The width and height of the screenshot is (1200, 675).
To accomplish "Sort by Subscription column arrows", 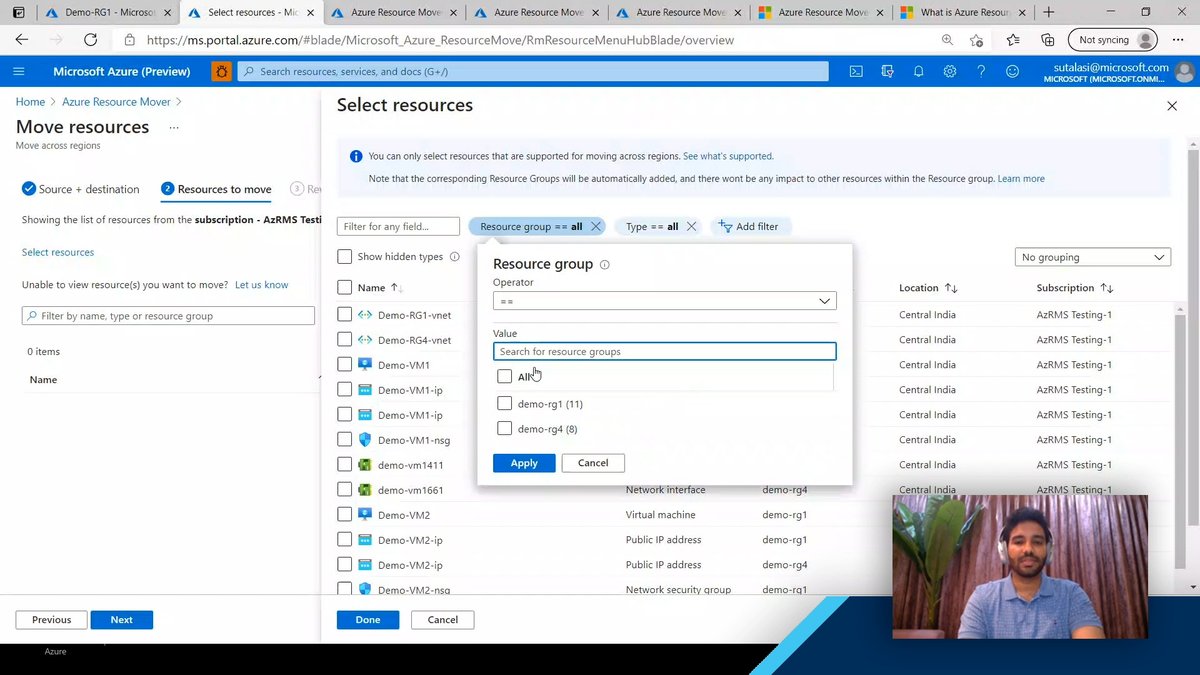I will (x=1106, y=288).
